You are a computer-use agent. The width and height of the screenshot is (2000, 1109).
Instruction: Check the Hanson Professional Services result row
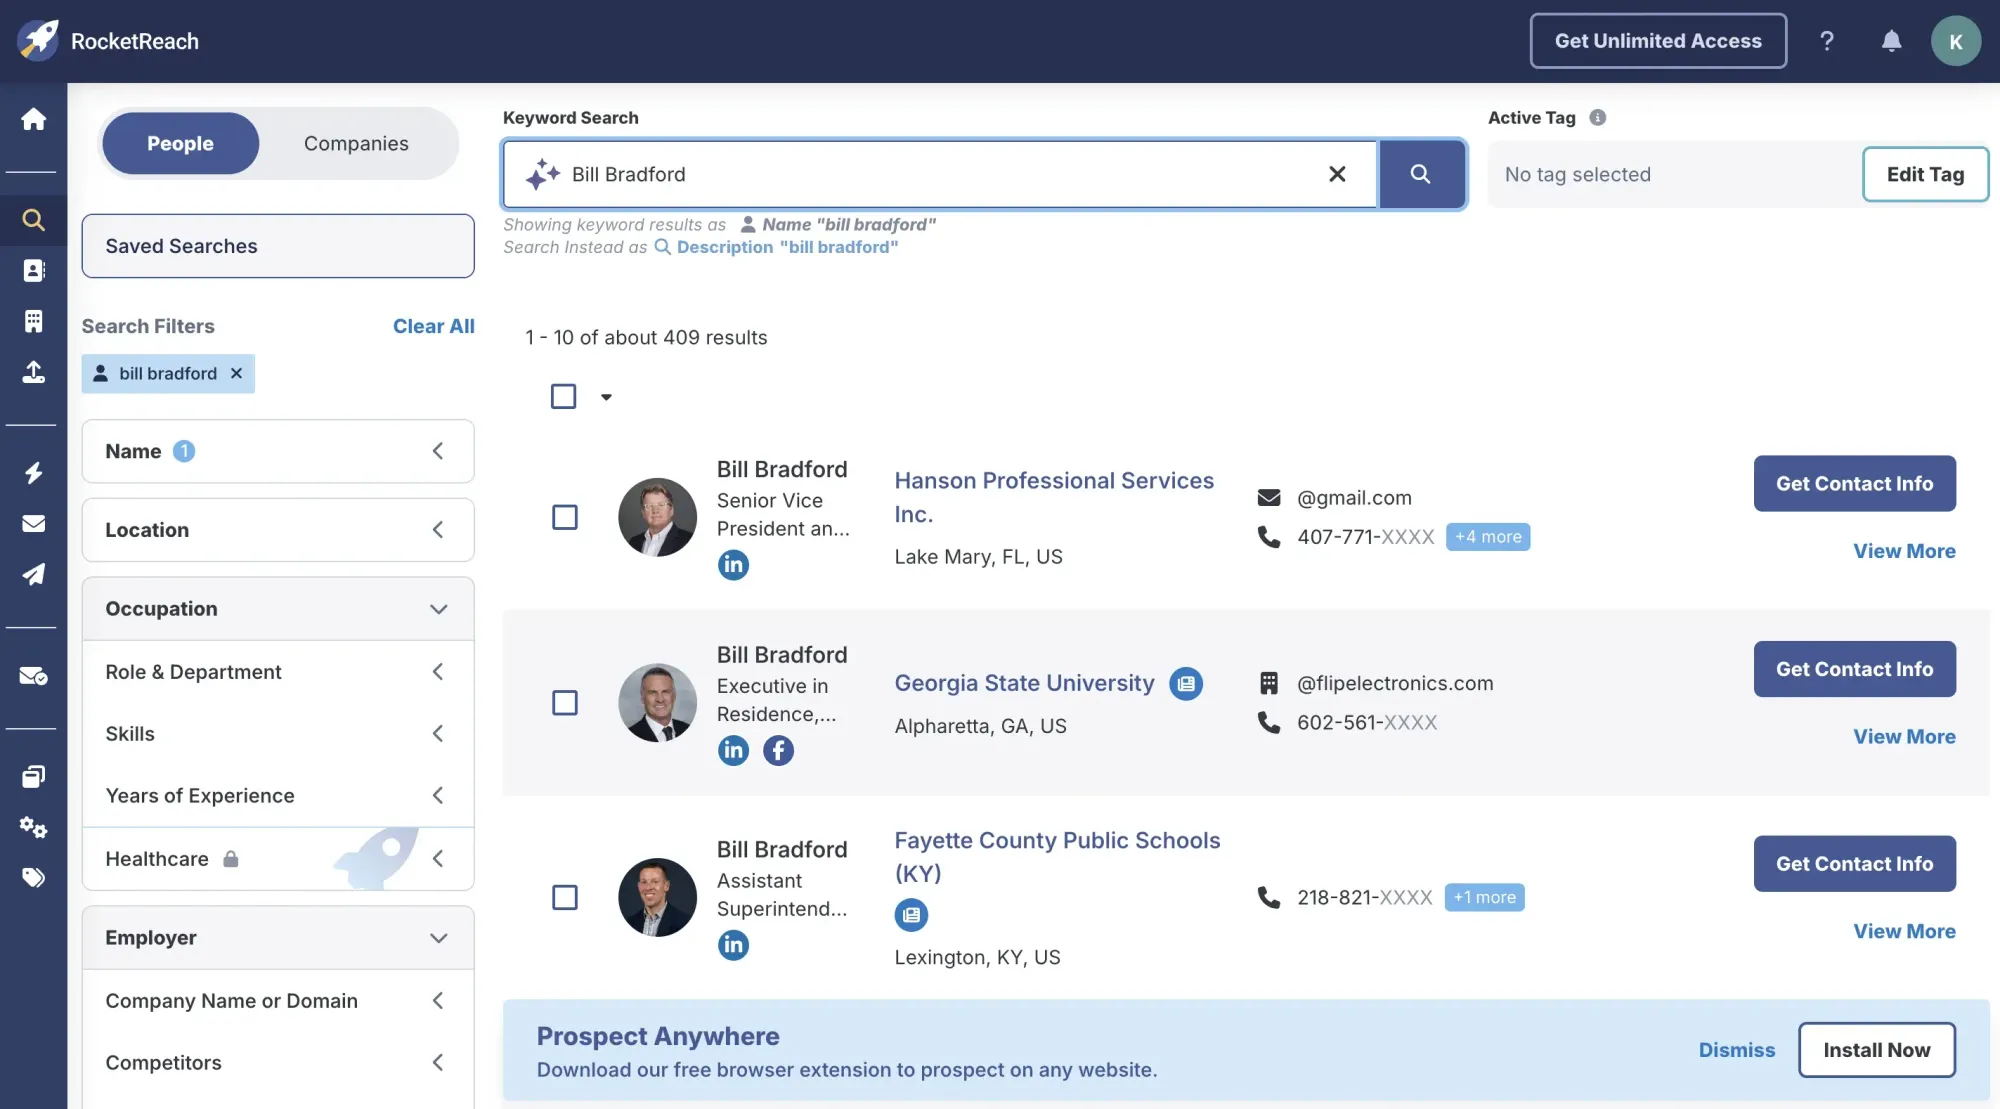[x=565, y=517]
